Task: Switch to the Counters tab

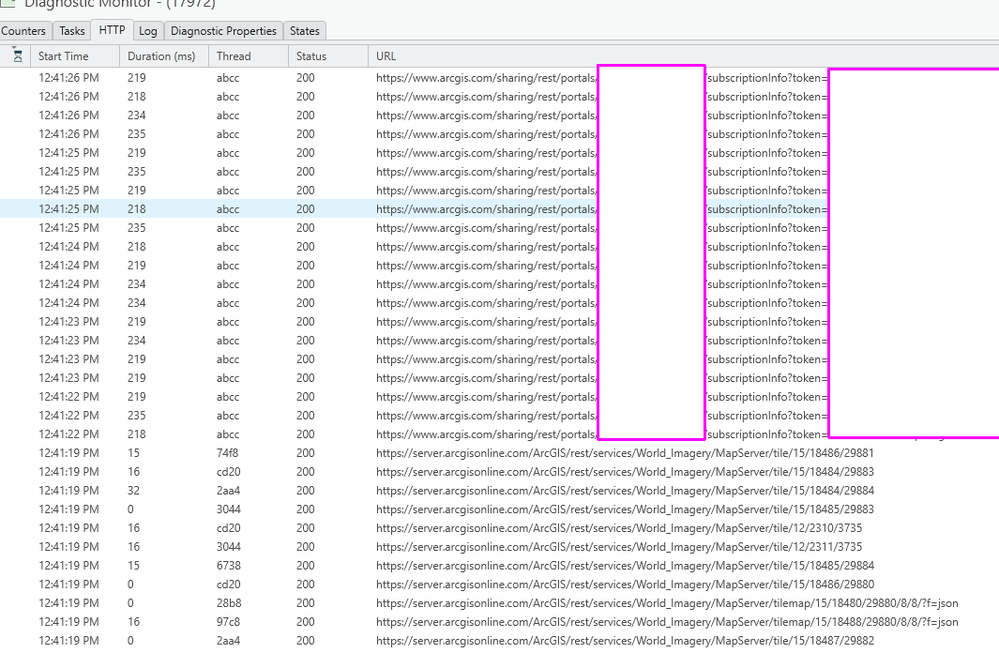Action: coord(24,31)
